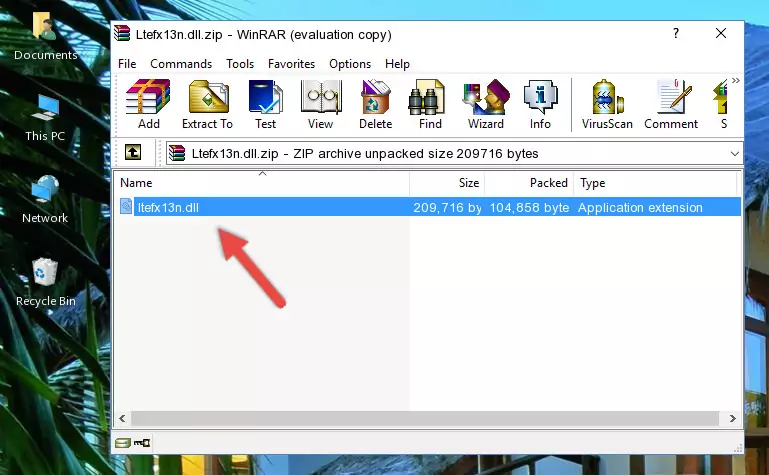The image size is (769, 475).
Task: Click the 209,716 size cell
Action: click(x=447, y=207)
